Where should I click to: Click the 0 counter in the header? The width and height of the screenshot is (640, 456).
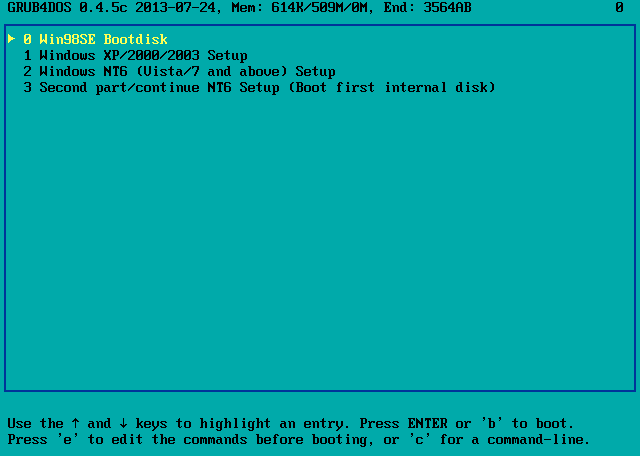point(620,8)
